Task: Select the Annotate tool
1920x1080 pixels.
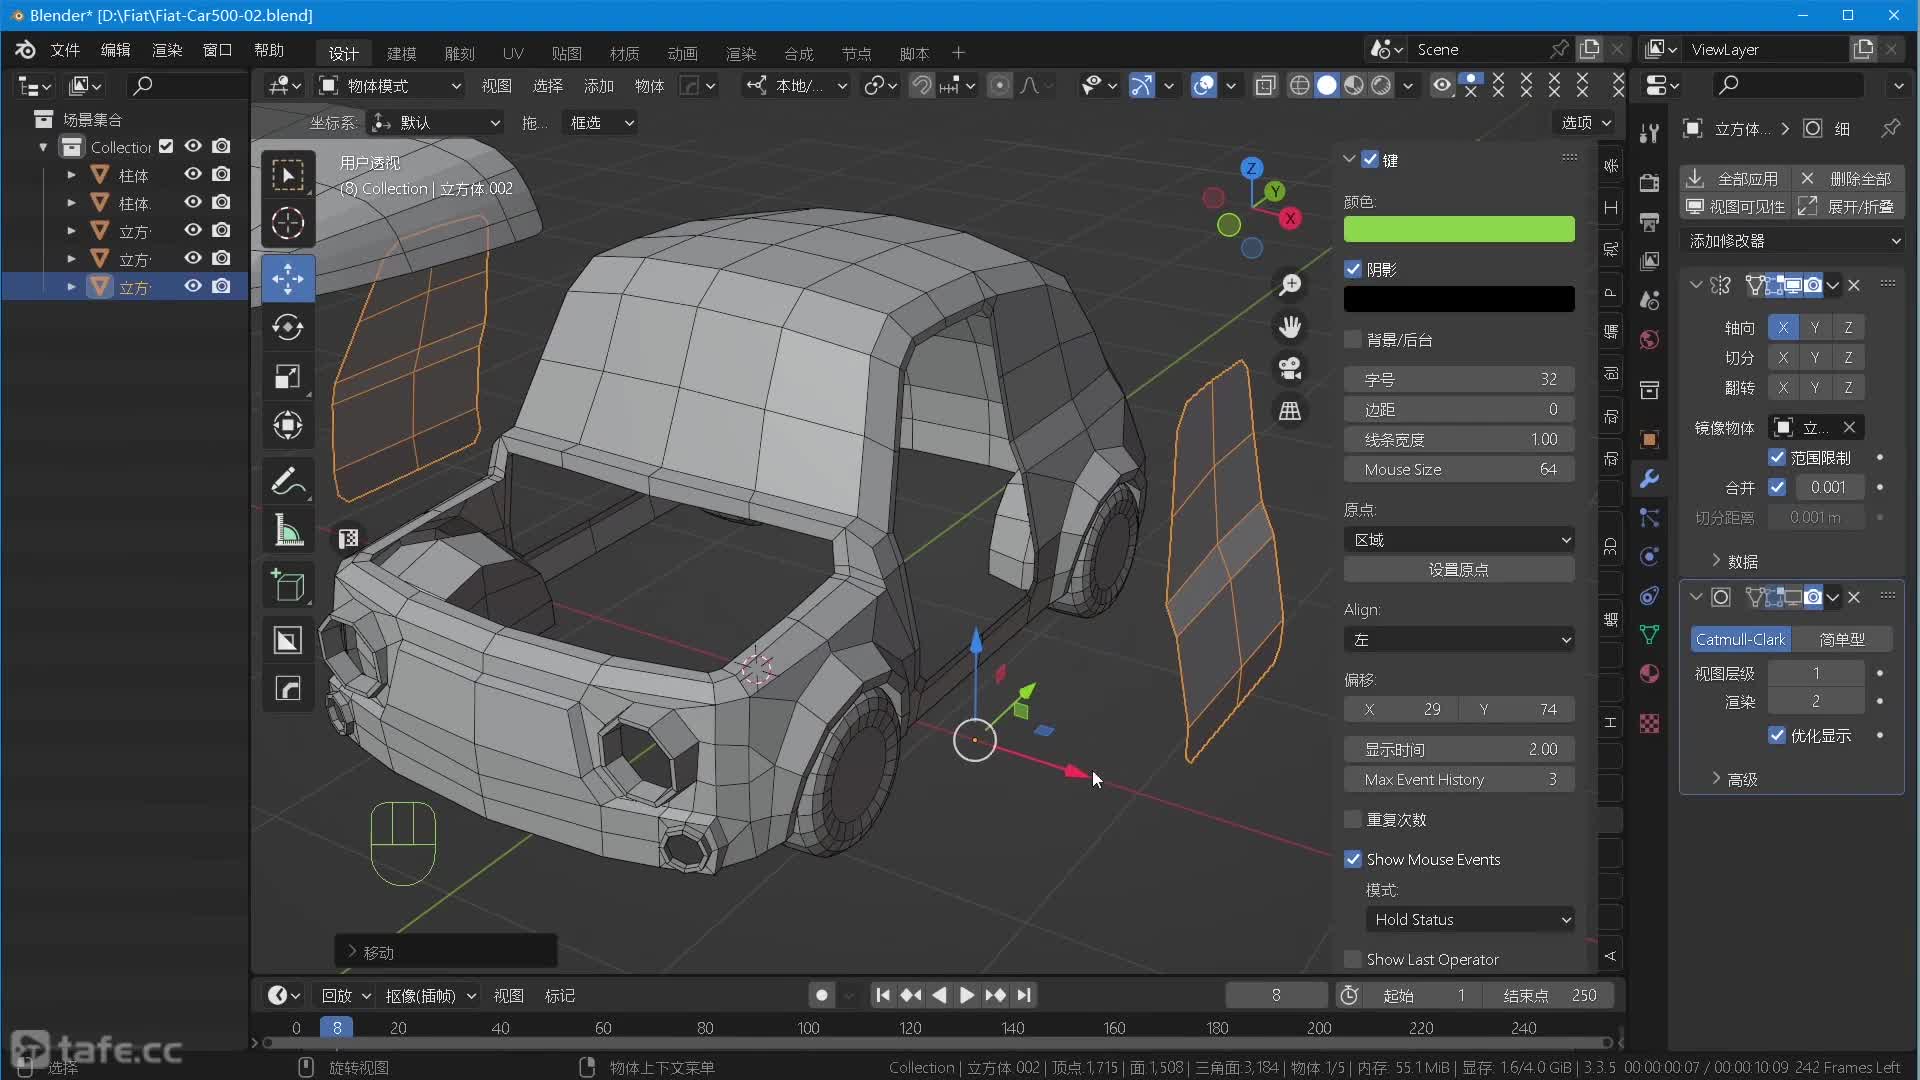Action: (288, 481)
